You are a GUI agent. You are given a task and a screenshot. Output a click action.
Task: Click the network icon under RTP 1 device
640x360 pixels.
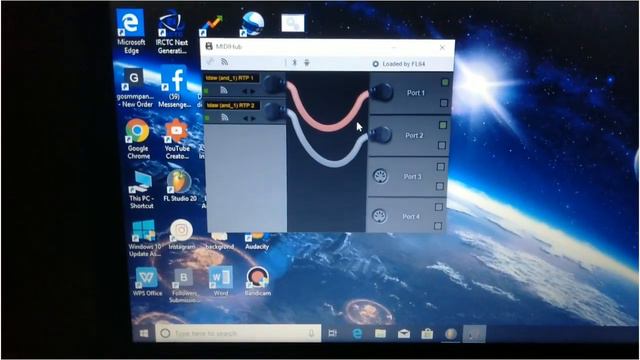tap(224, 90)
